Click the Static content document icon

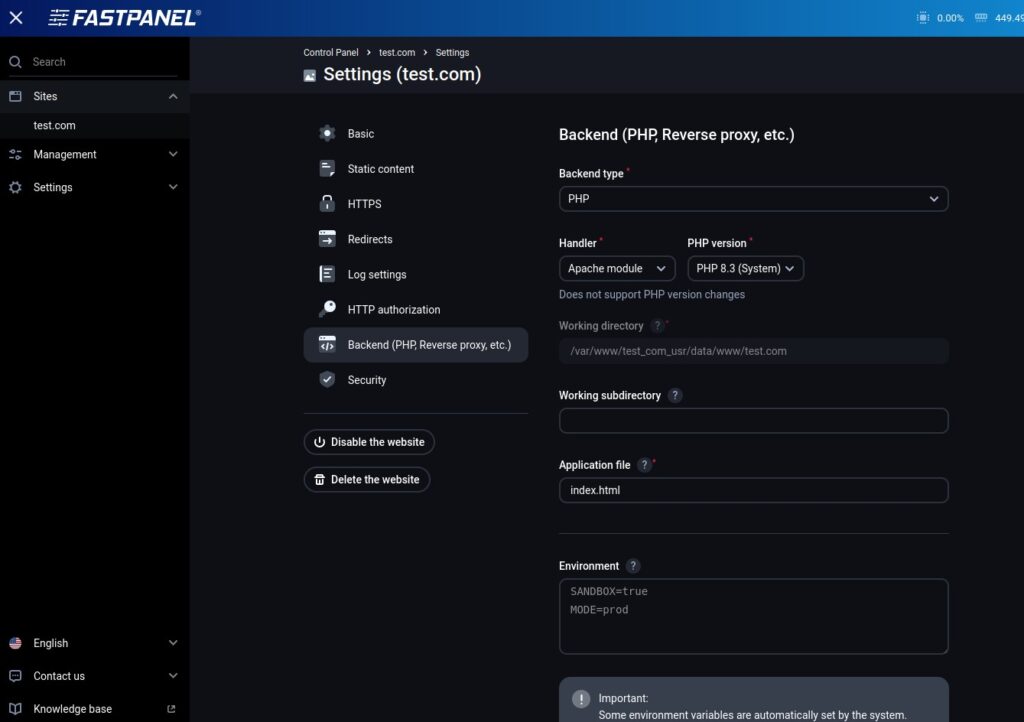pos(327,168)
